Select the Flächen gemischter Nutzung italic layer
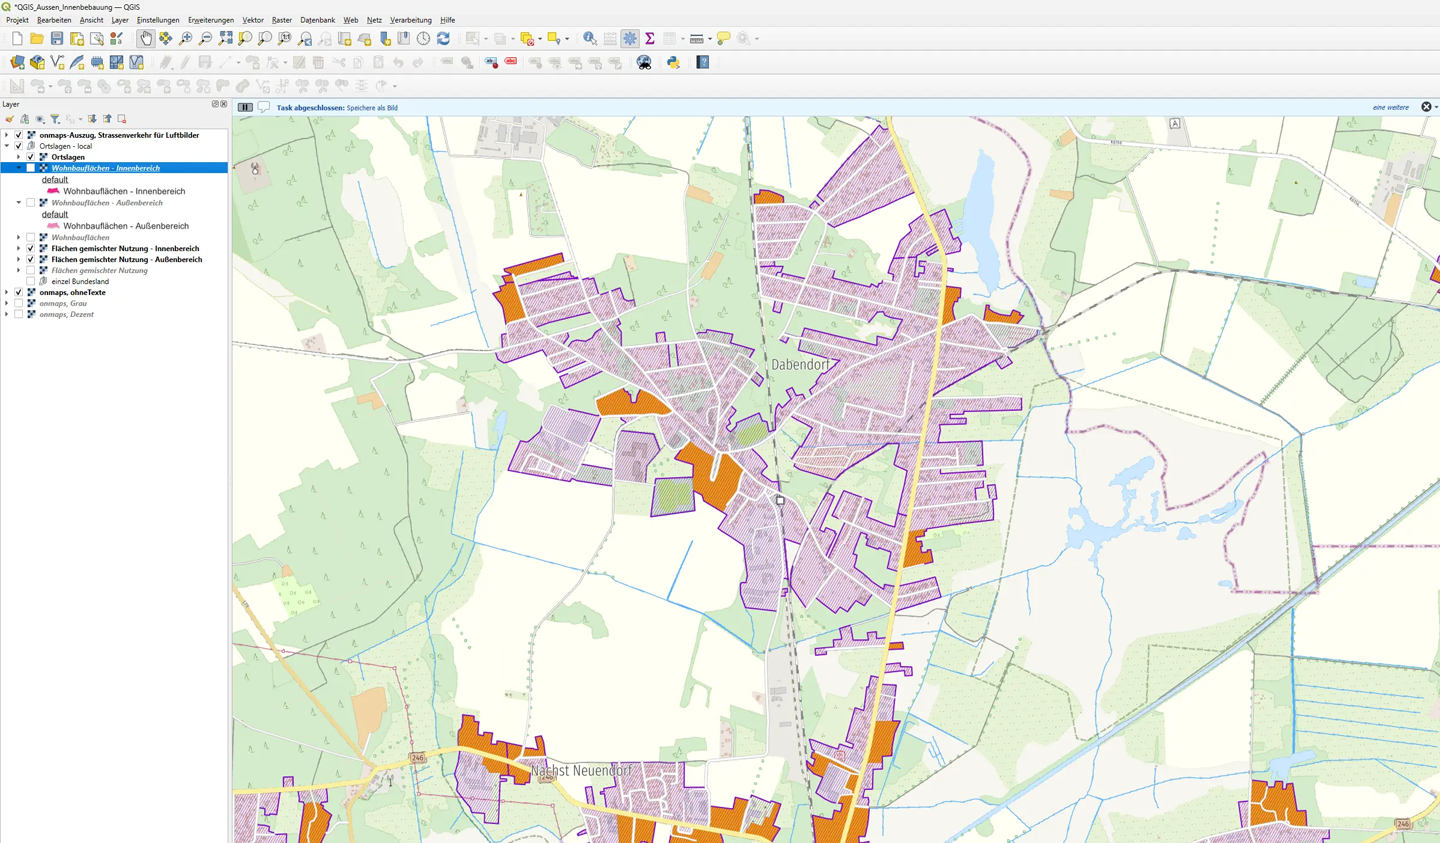 (x=99, y=270)
